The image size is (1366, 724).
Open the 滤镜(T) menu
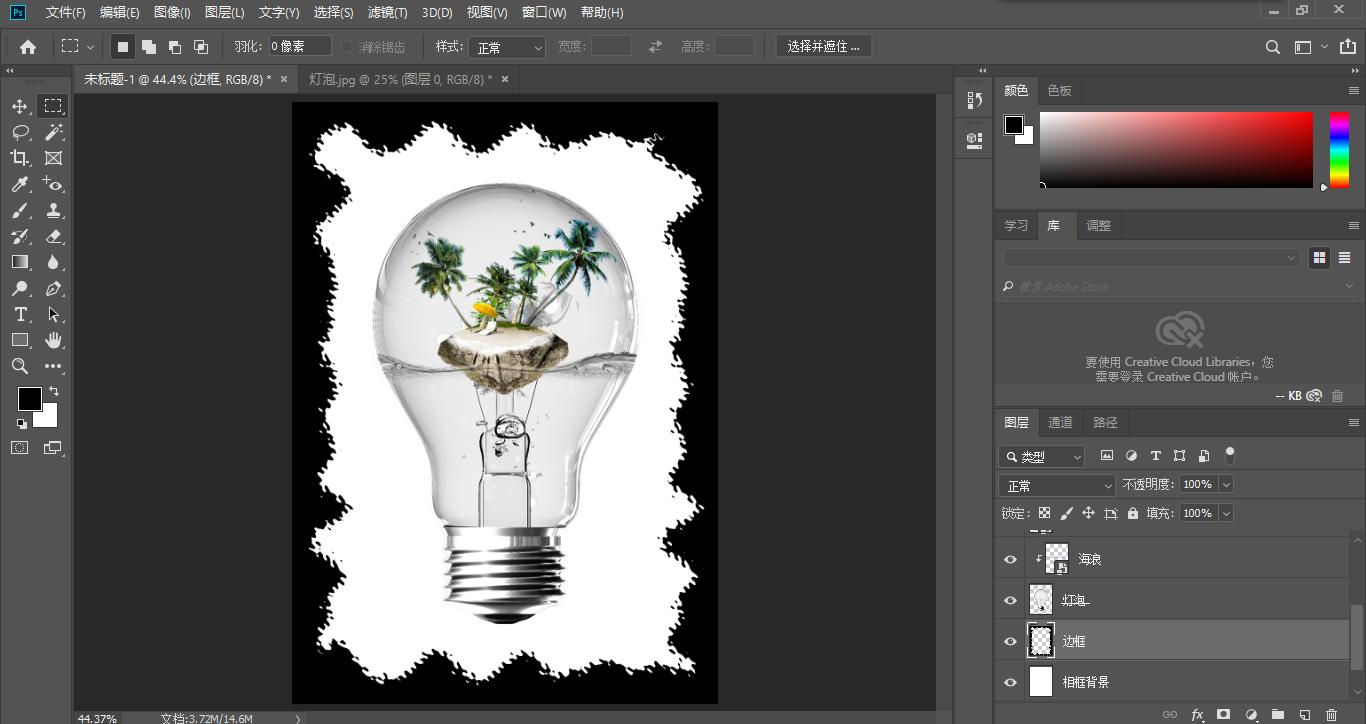point(387,13)
